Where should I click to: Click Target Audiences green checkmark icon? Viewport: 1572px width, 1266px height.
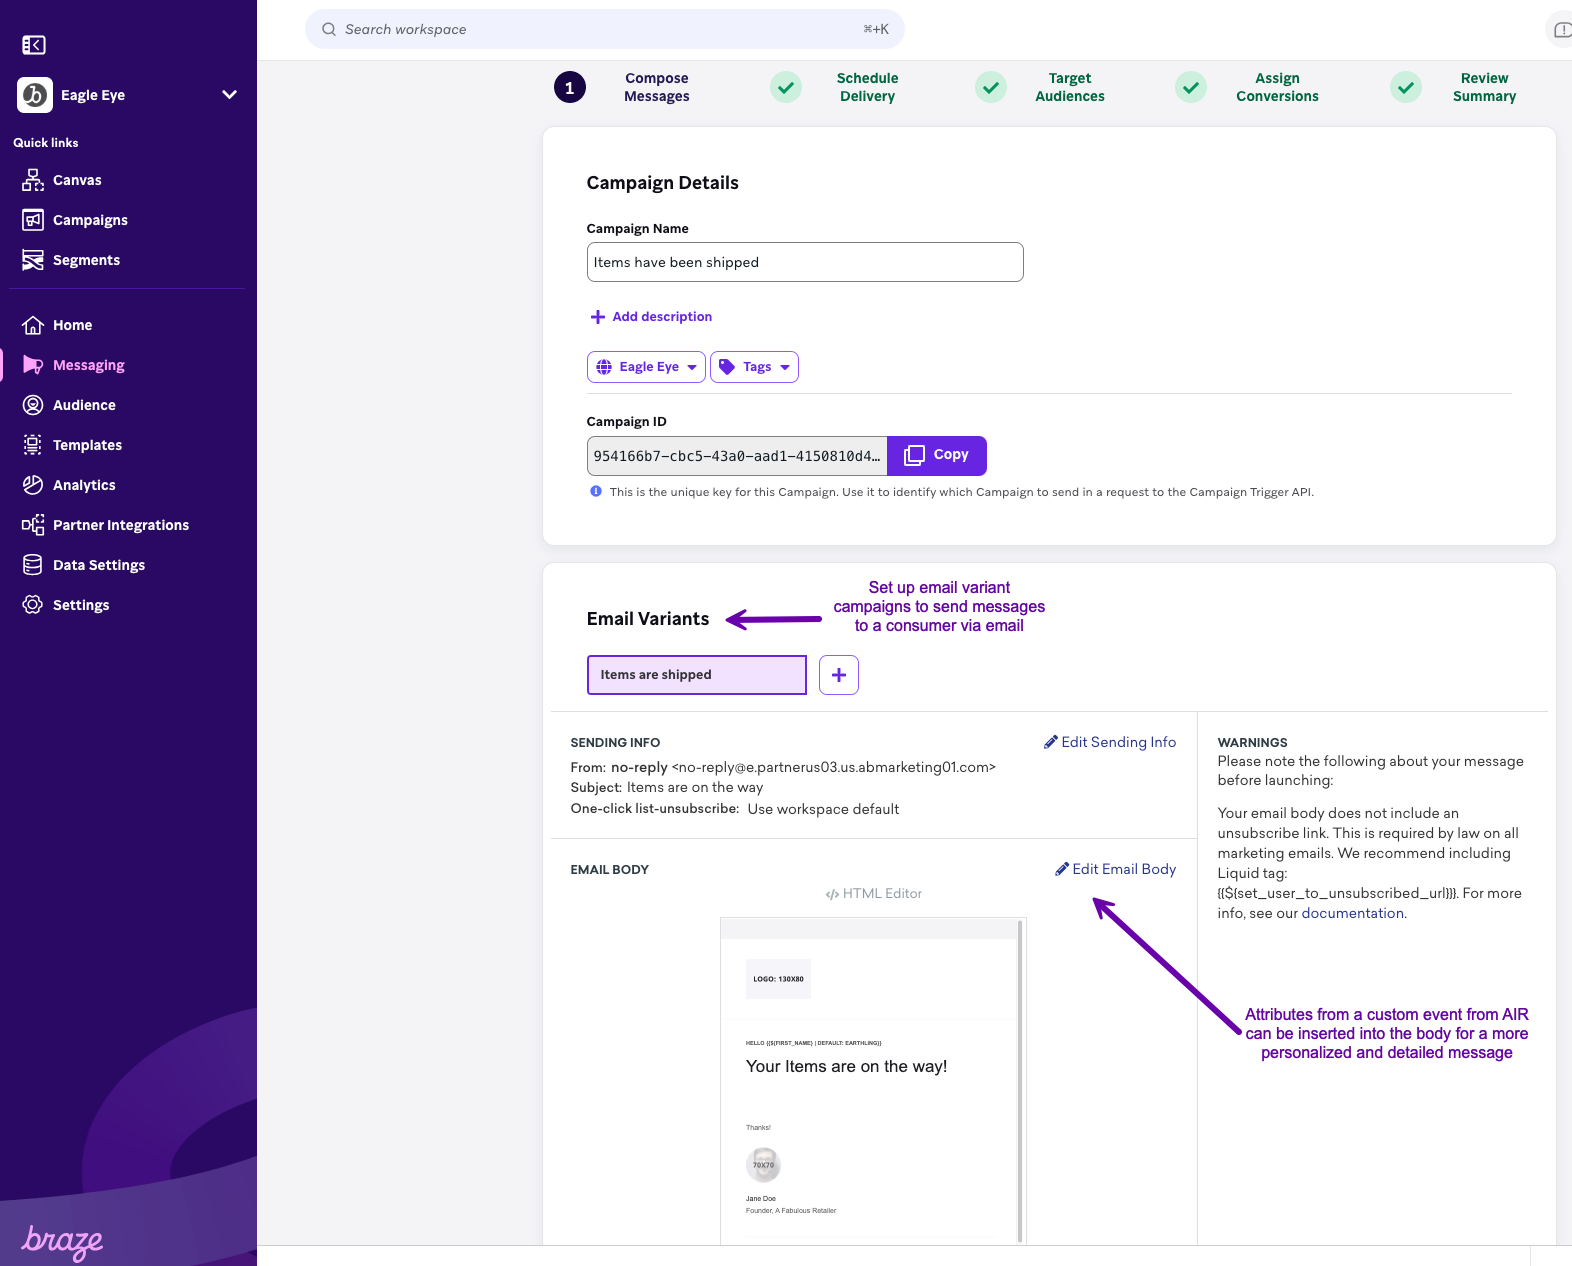click(x=991, y=87)
